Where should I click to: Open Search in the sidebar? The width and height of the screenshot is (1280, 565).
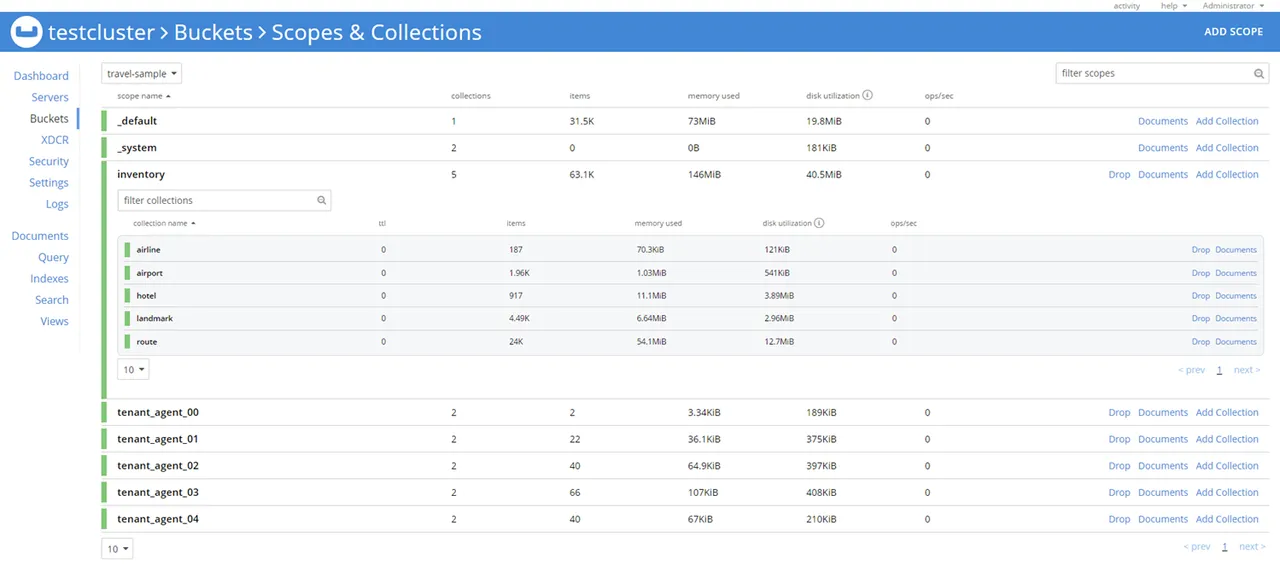click(52, 300)
